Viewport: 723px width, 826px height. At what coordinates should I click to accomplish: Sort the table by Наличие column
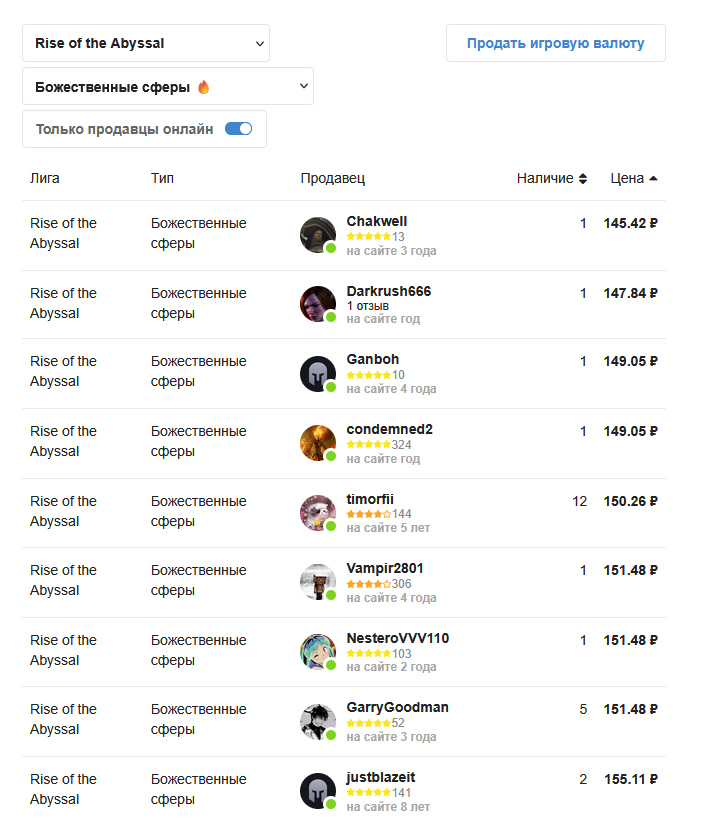(552, 179)
